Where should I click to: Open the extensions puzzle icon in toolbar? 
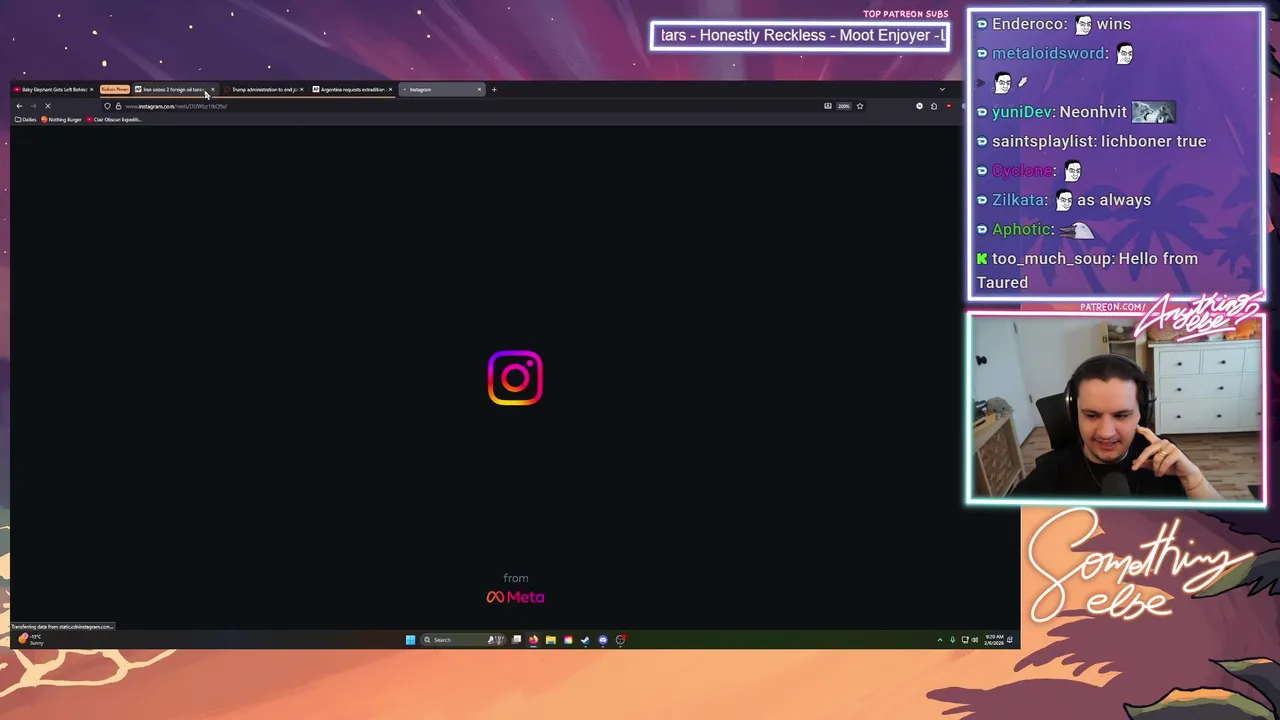pos(934,106)
